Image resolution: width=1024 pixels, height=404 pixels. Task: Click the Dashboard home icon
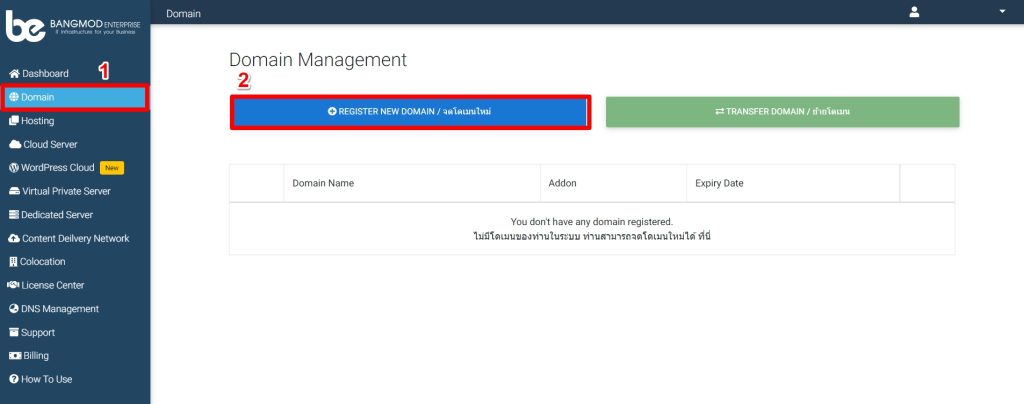coord(14,74)
